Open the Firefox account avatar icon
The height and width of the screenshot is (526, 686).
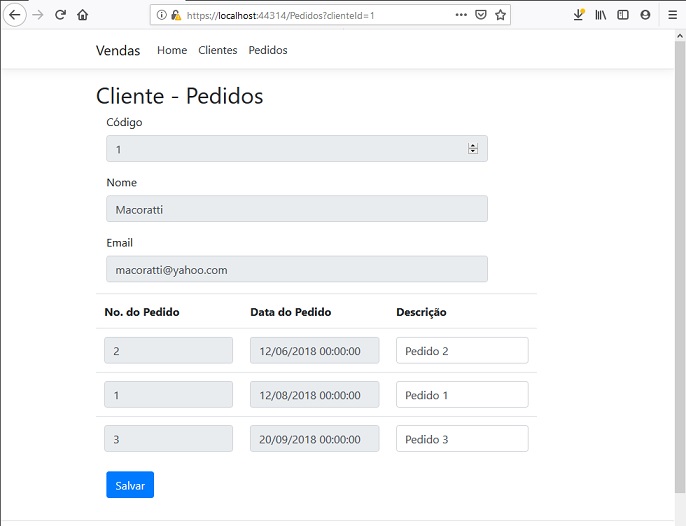pos(645,15)
